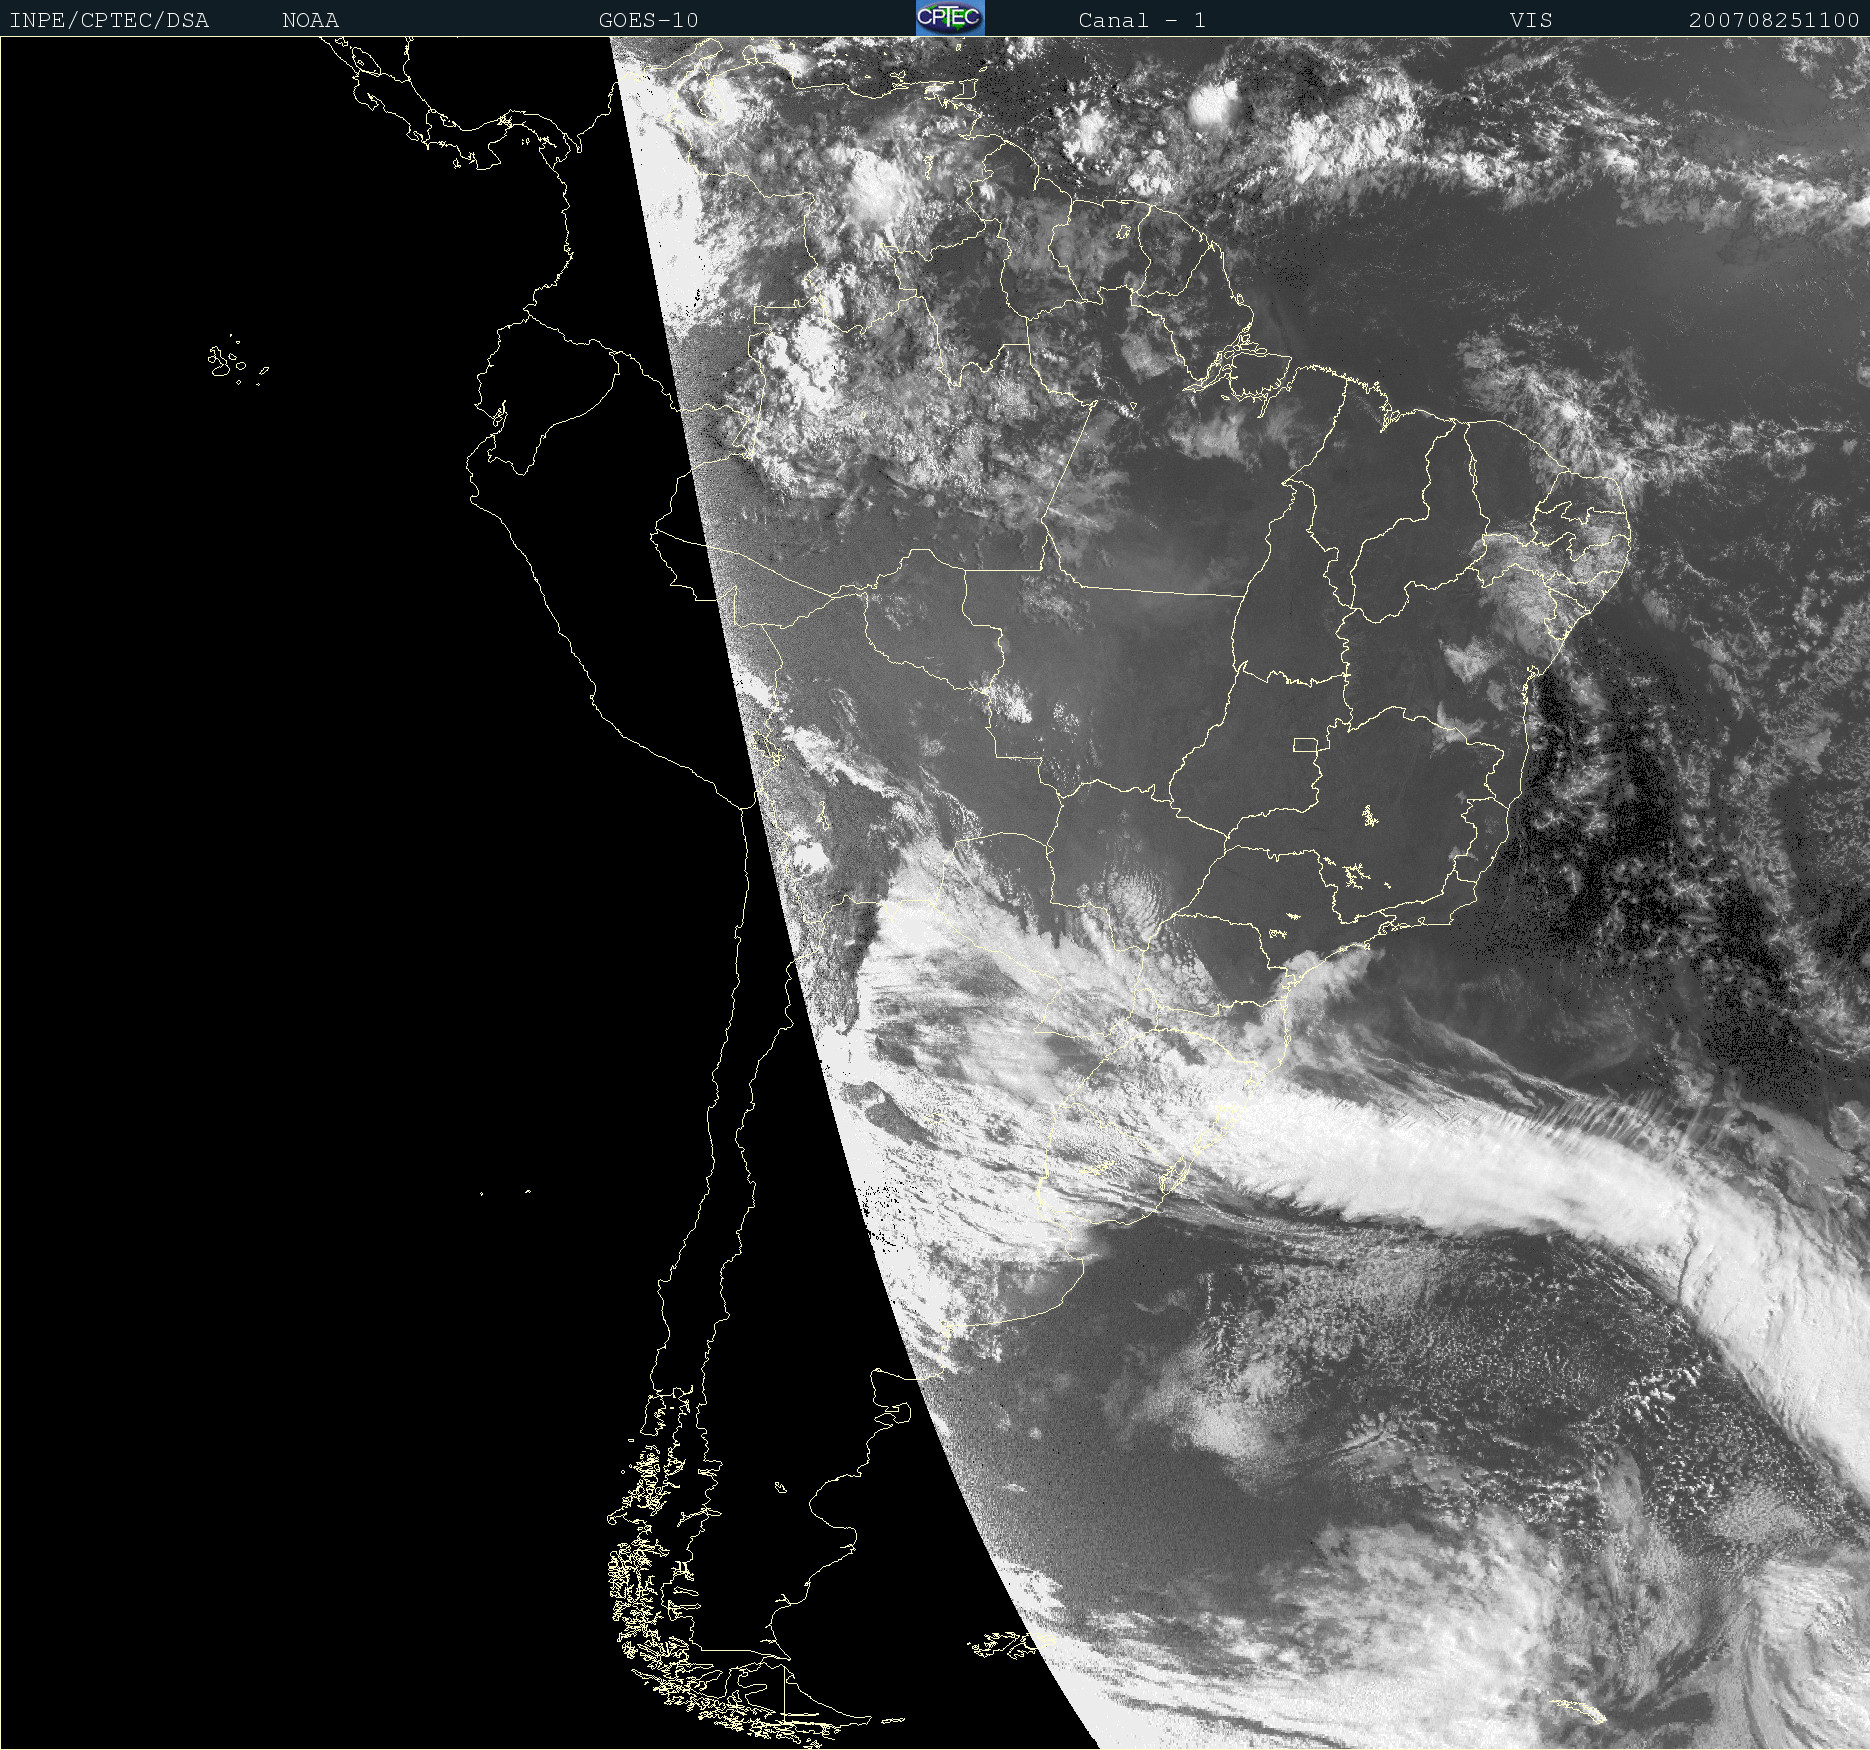
Task: Click the GOES-10 satellite label
Action: tap(649, 20)
